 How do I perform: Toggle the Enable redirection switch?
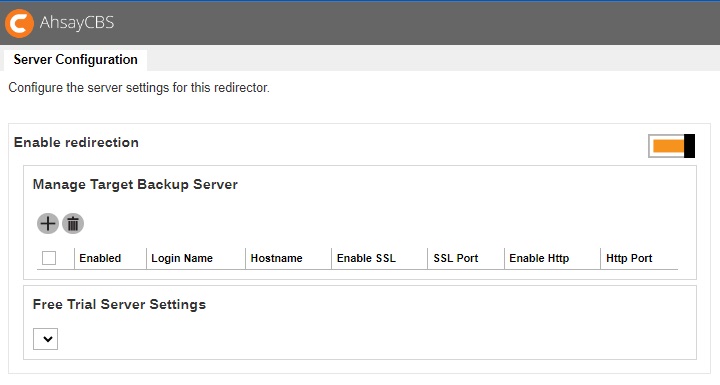[671, 146]
